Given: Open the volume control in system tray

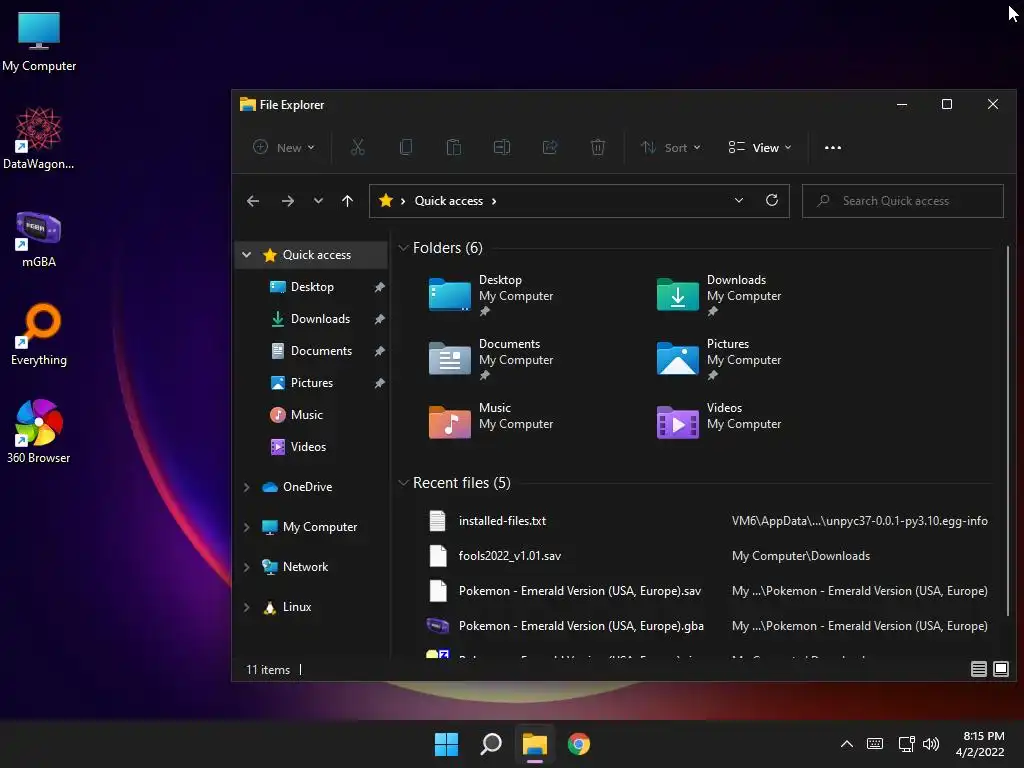Looking at the screenshot, I should [x=931, y=744].
